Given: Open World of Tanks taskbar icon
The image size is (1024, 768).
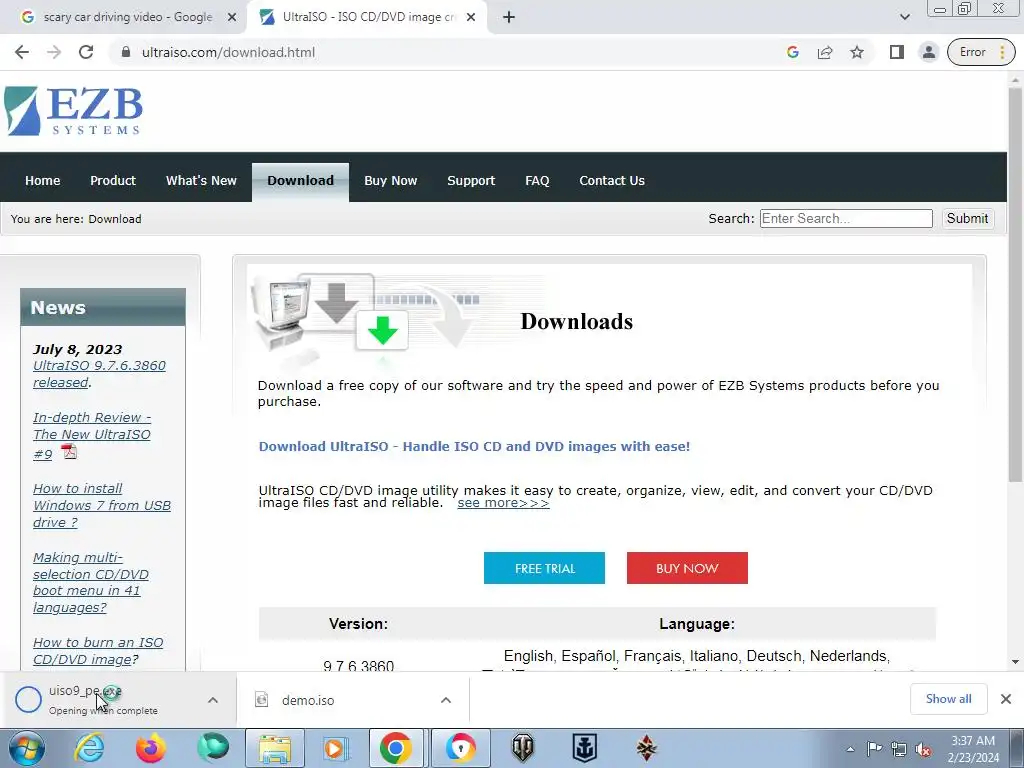Looking at the screenshot, I should [522, 748].
